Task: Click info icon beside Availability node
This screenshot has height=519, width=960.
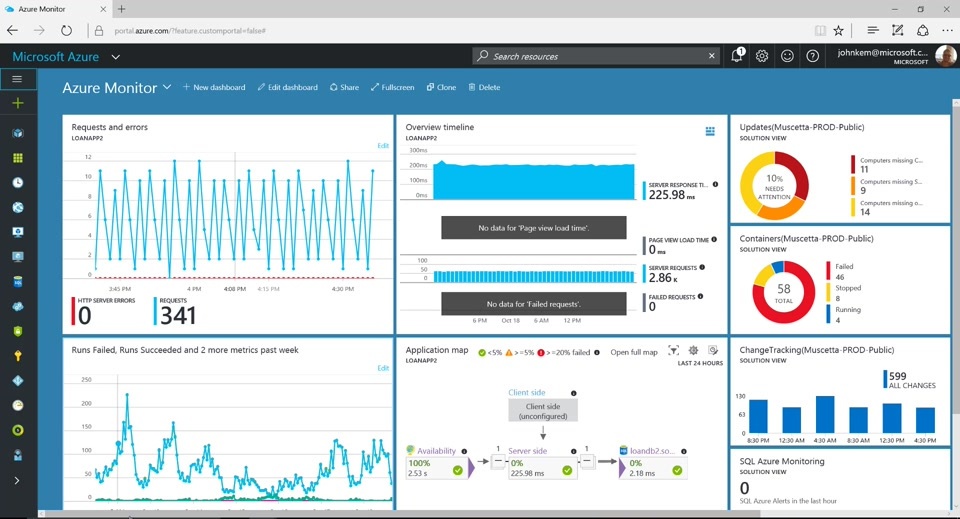Action: click(464, 451)
